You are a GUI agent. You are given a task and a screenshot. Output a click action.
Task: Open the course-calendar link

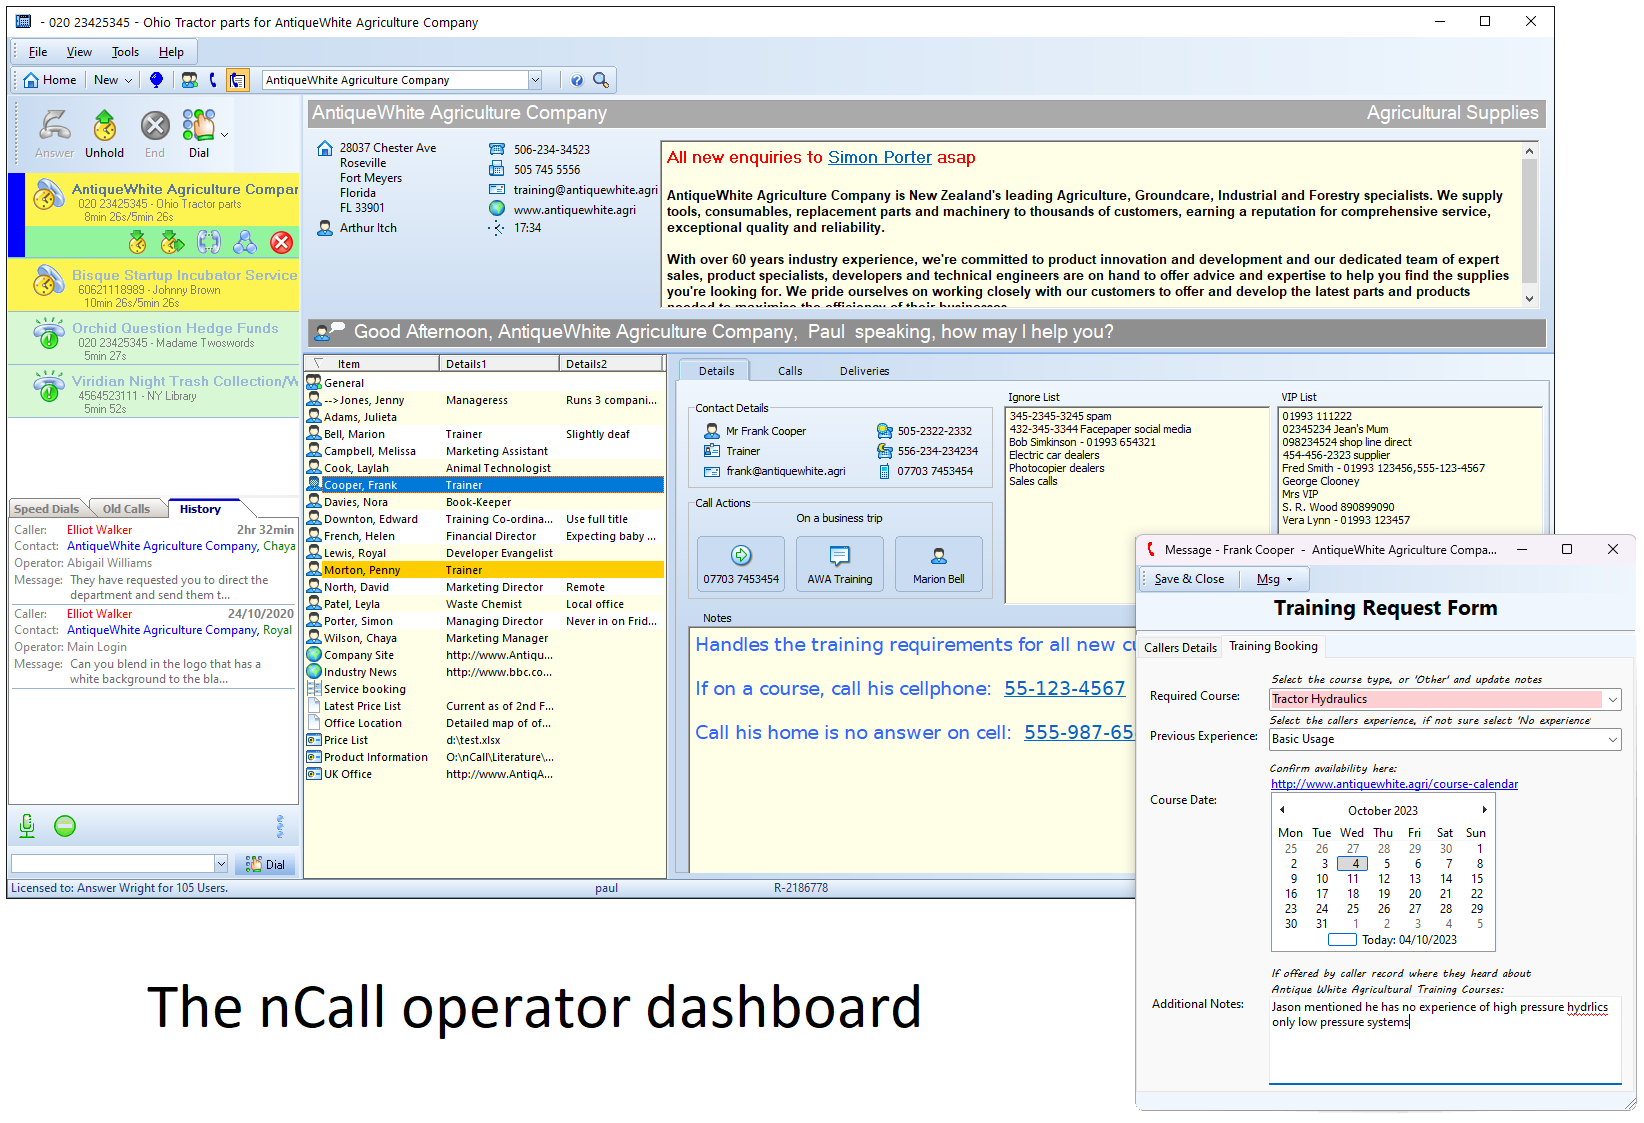click(x=1394, y=784)
